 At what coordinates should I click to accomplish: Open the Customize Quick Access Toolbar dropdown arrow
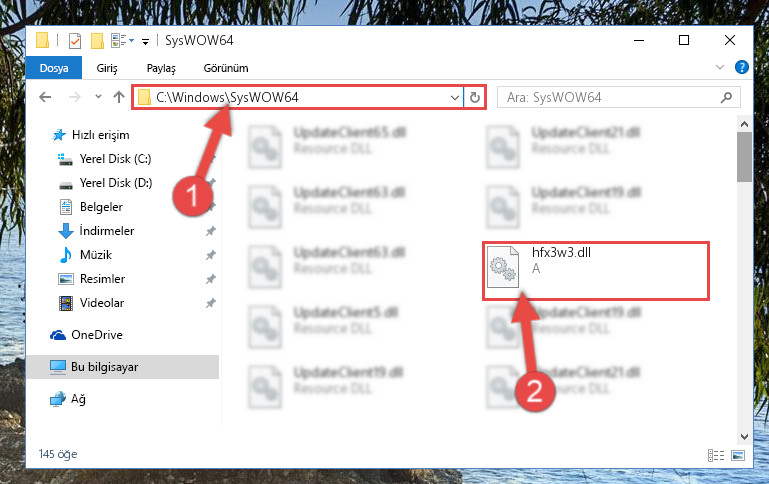click(x=145, y=42)
